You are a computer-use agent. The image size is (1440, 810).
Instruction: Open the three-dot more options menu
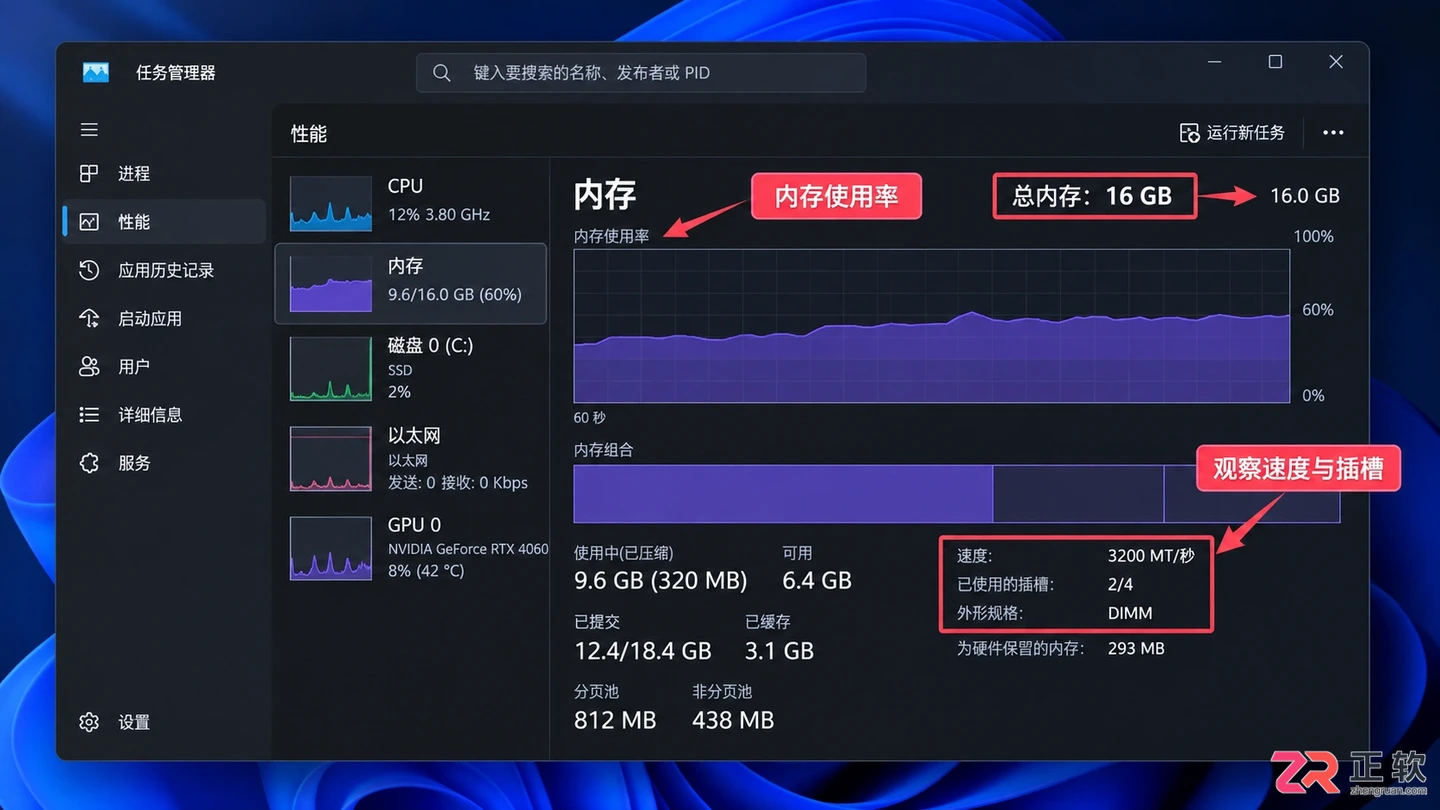(1333, 133)
